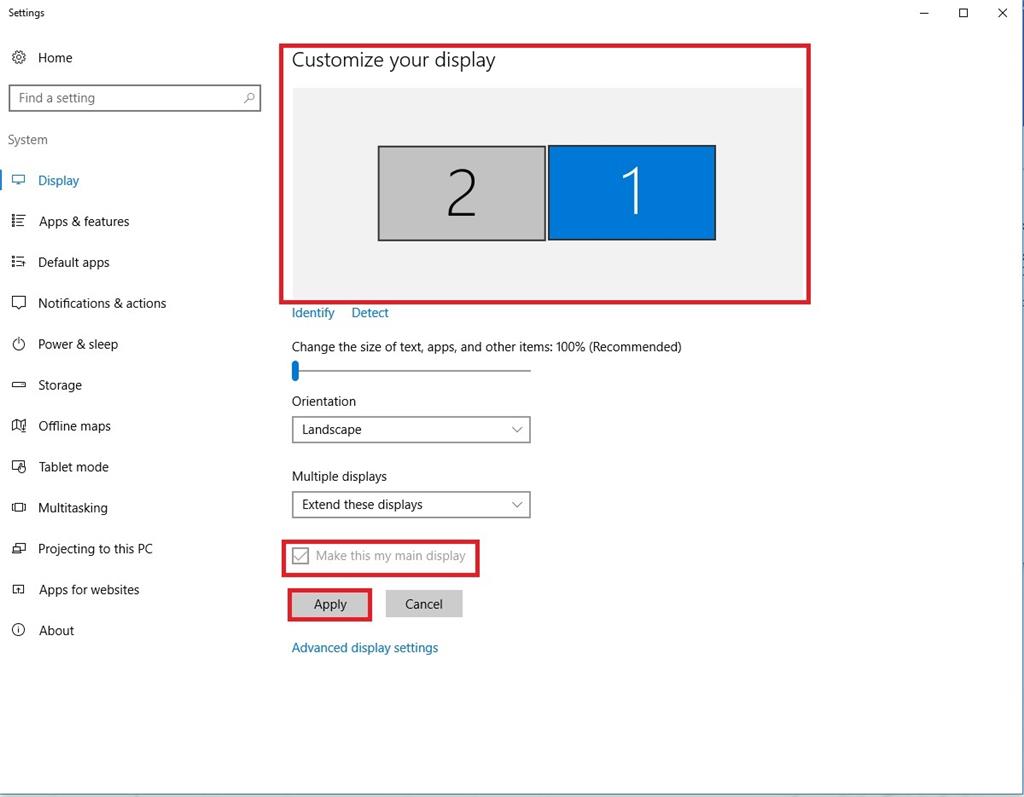Click the Apps & features list icon
This screenshot has width=1024, height=797.
click(19, 221)
